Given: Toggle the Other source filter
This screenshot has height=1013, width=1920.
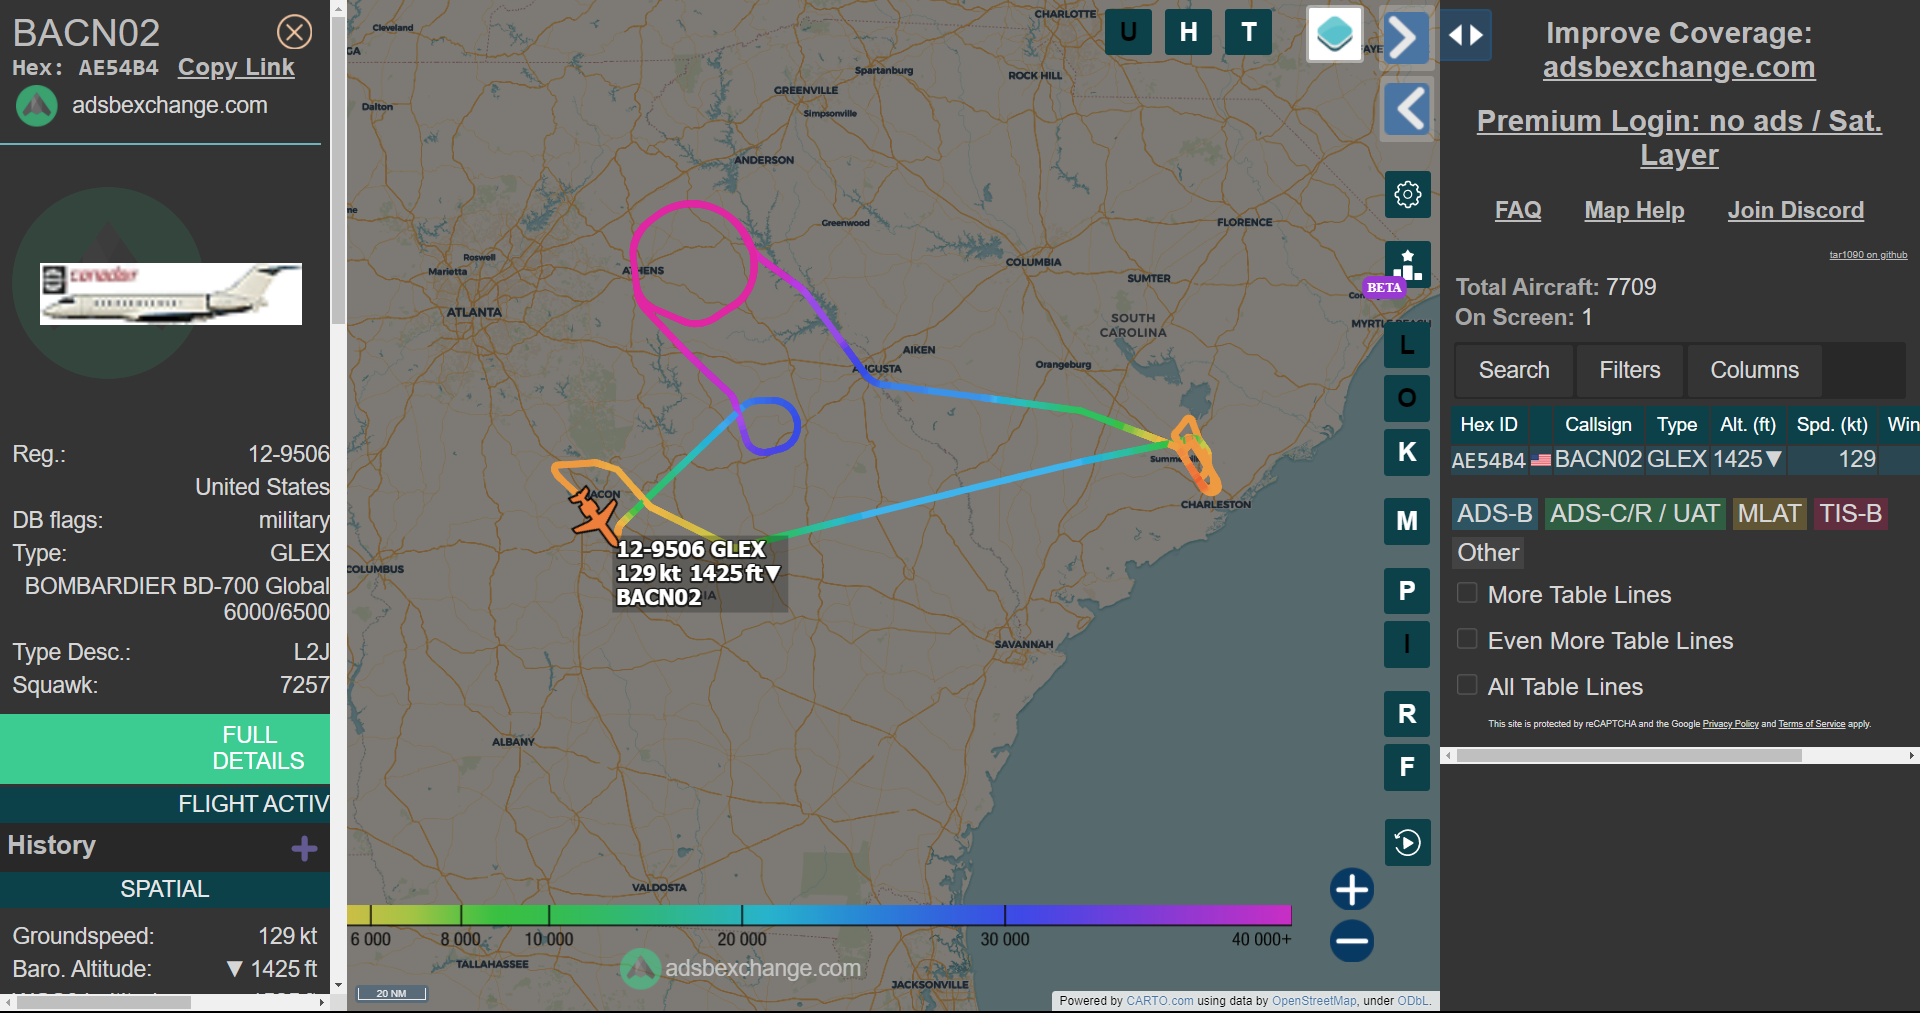Looking at the screenshot, I should tap(1488, 553).
